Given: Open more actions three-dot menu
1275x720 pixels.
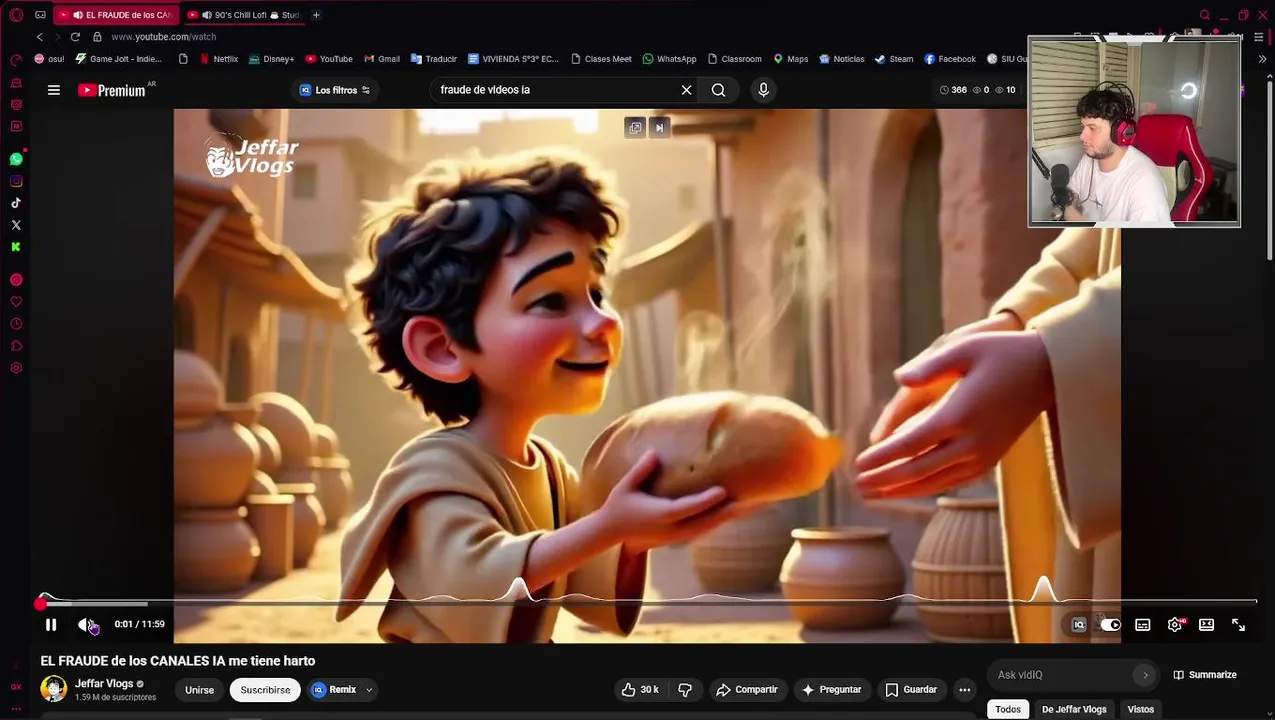Looking at the screenshot, I should click(x=964, y=689).
